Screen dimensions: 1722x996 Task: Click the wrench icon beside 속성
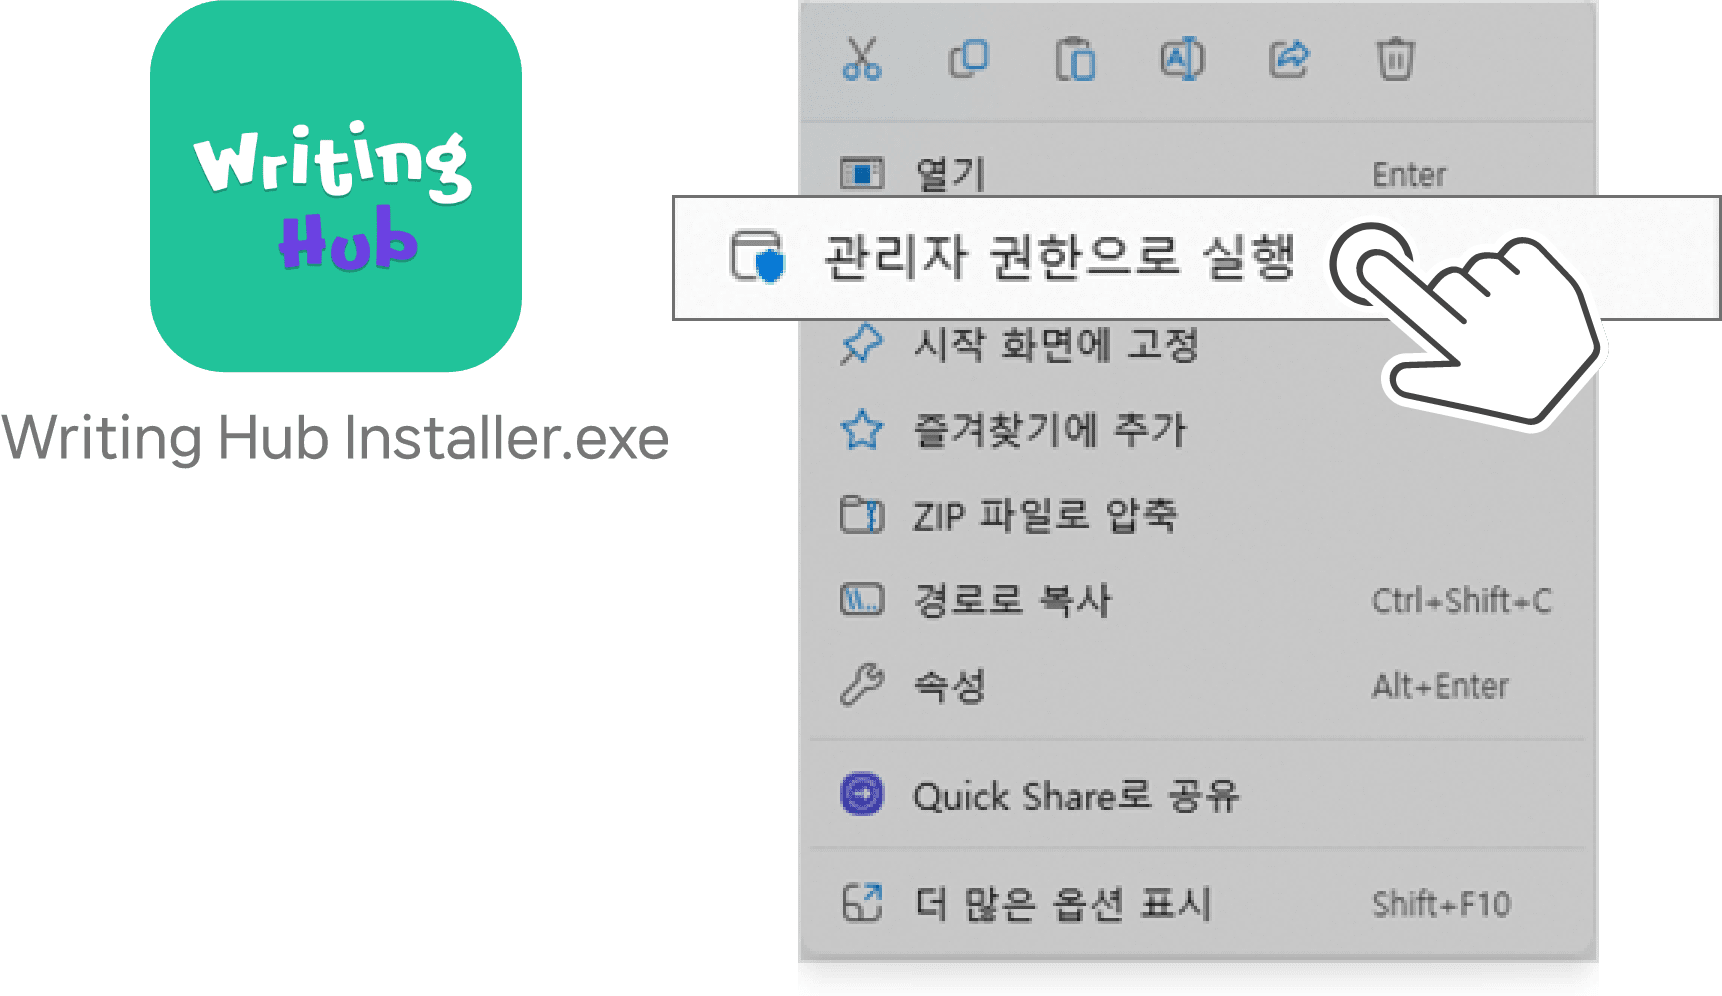click(862, 684)
